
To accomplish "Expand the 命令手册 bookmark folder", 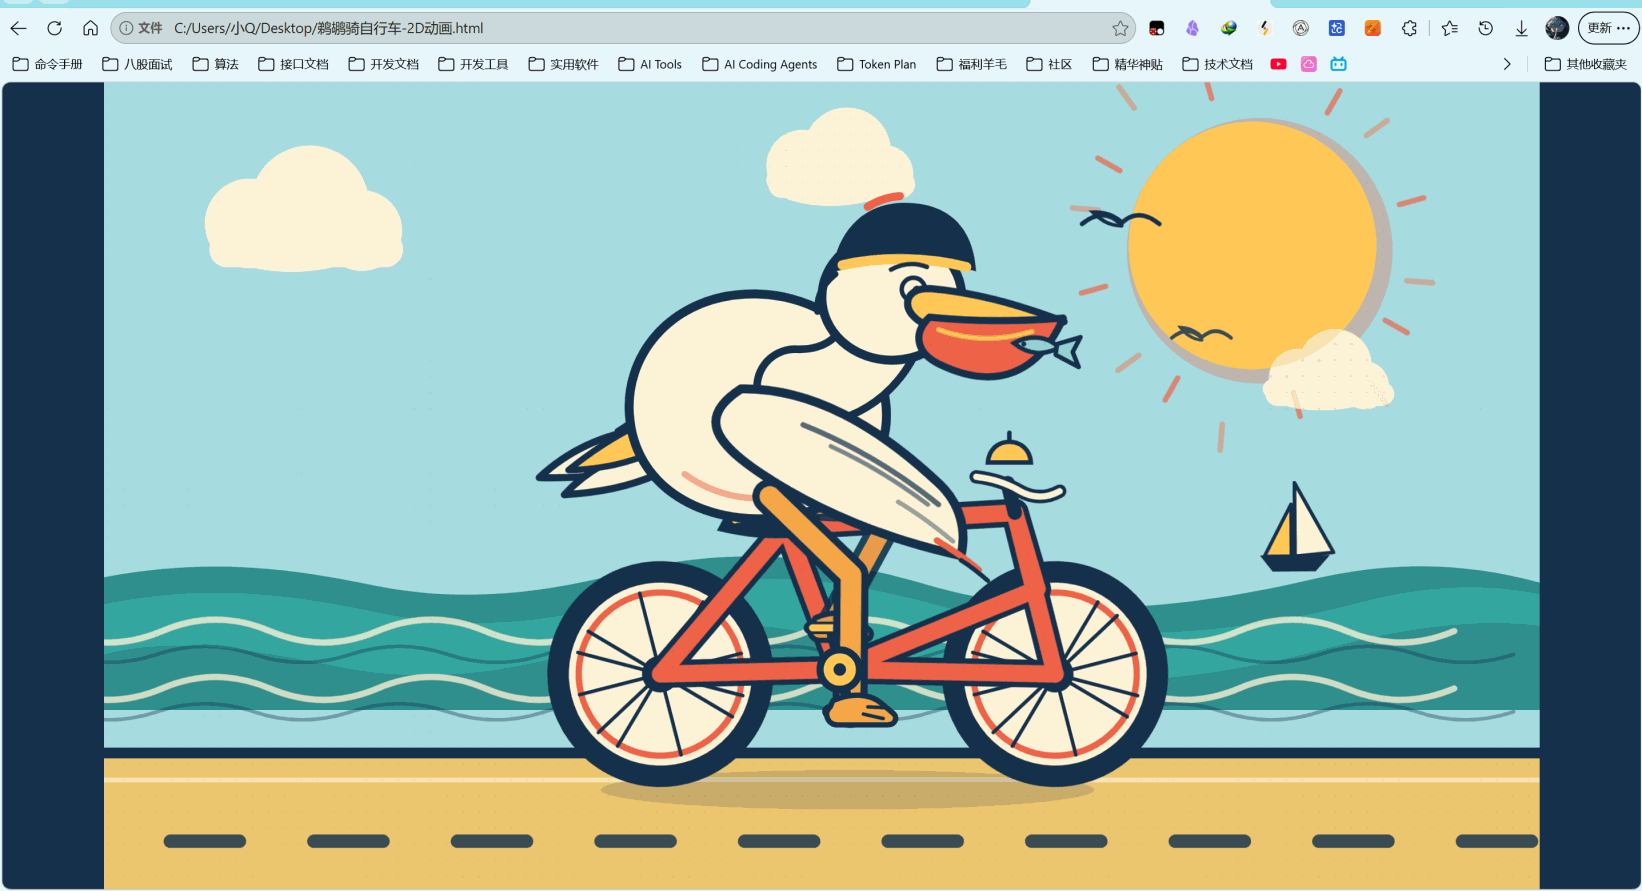I will click(48, 64).
